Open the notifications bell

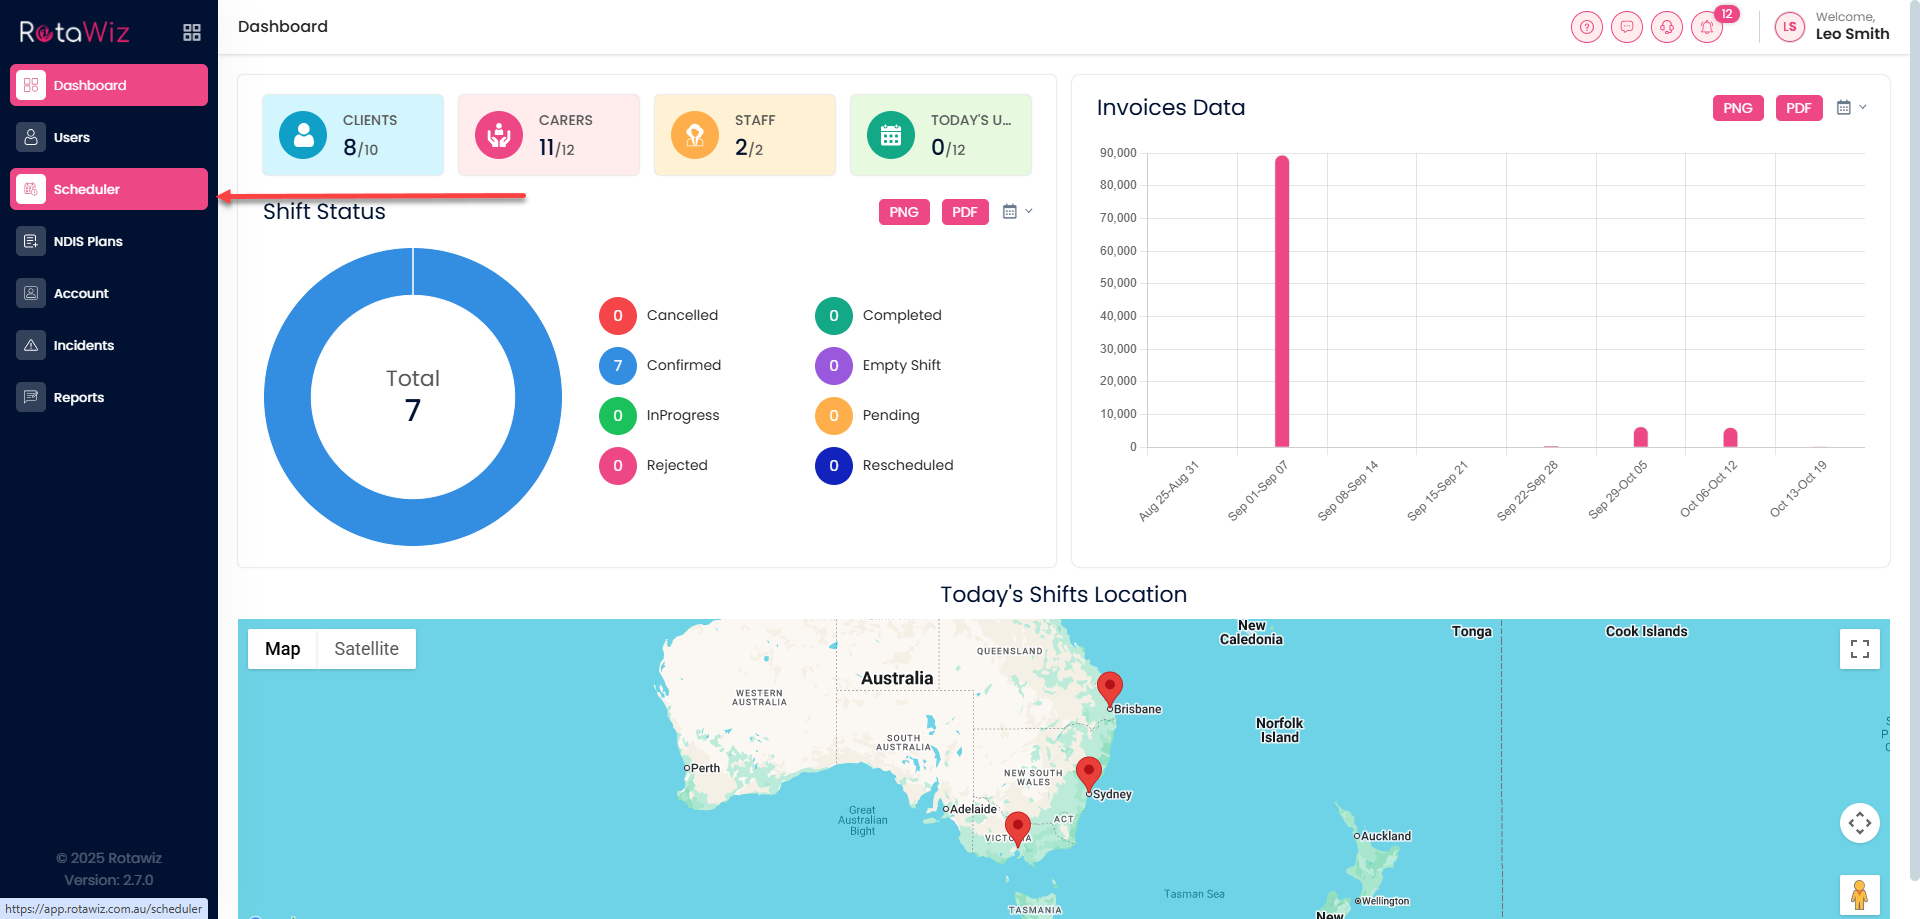[1707, 27]
